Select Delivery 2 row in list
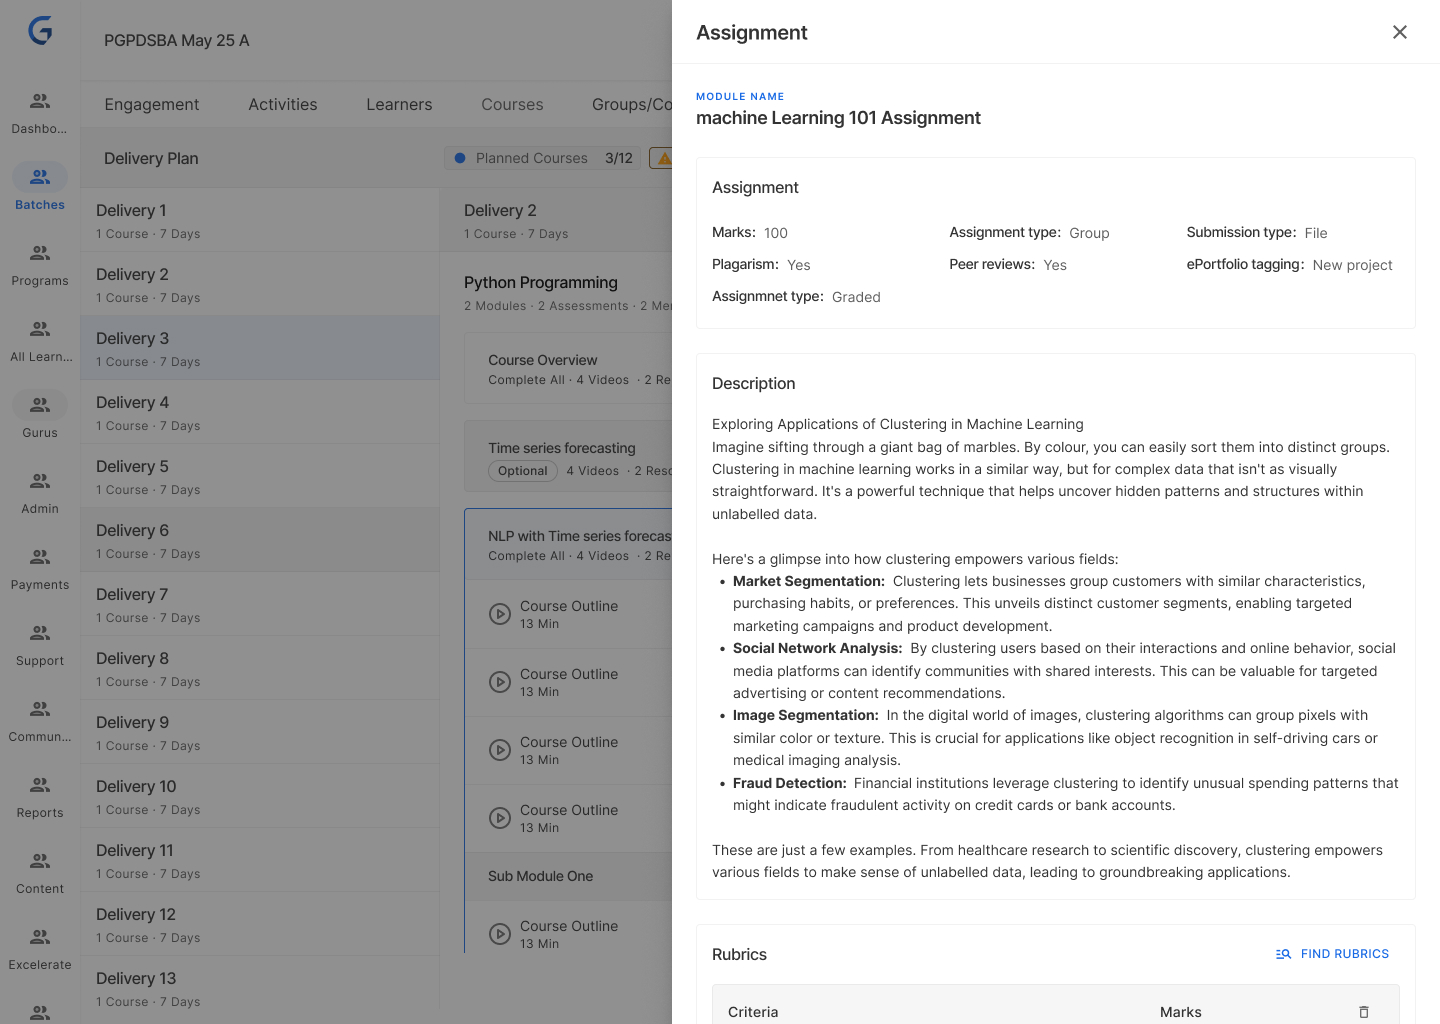This screenshot has width=1440, height=1024. point(260,284)
